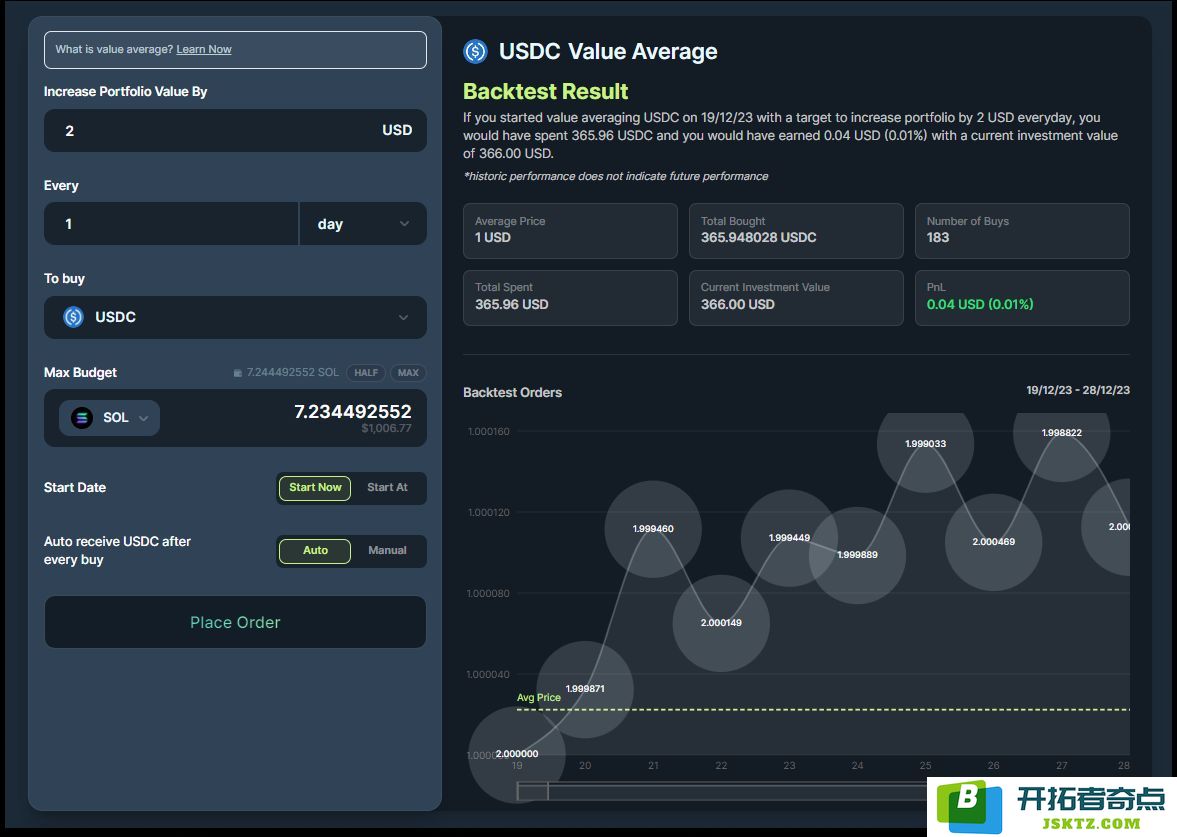Select the 1.999460 order bubble
The width and height of the screenshot is (1177, 837).
tap(653, 529)
